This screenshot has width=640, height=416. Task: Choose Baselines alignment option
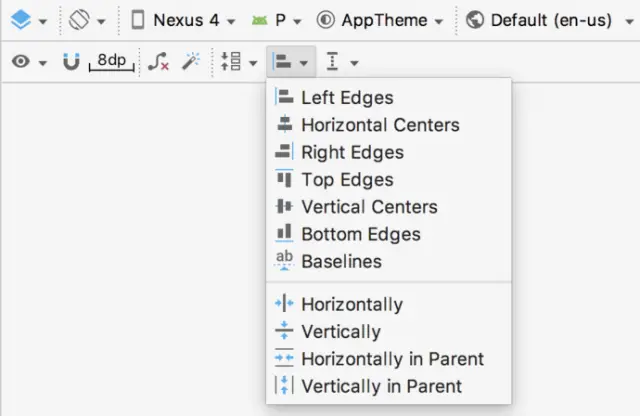tap(341, 262)
